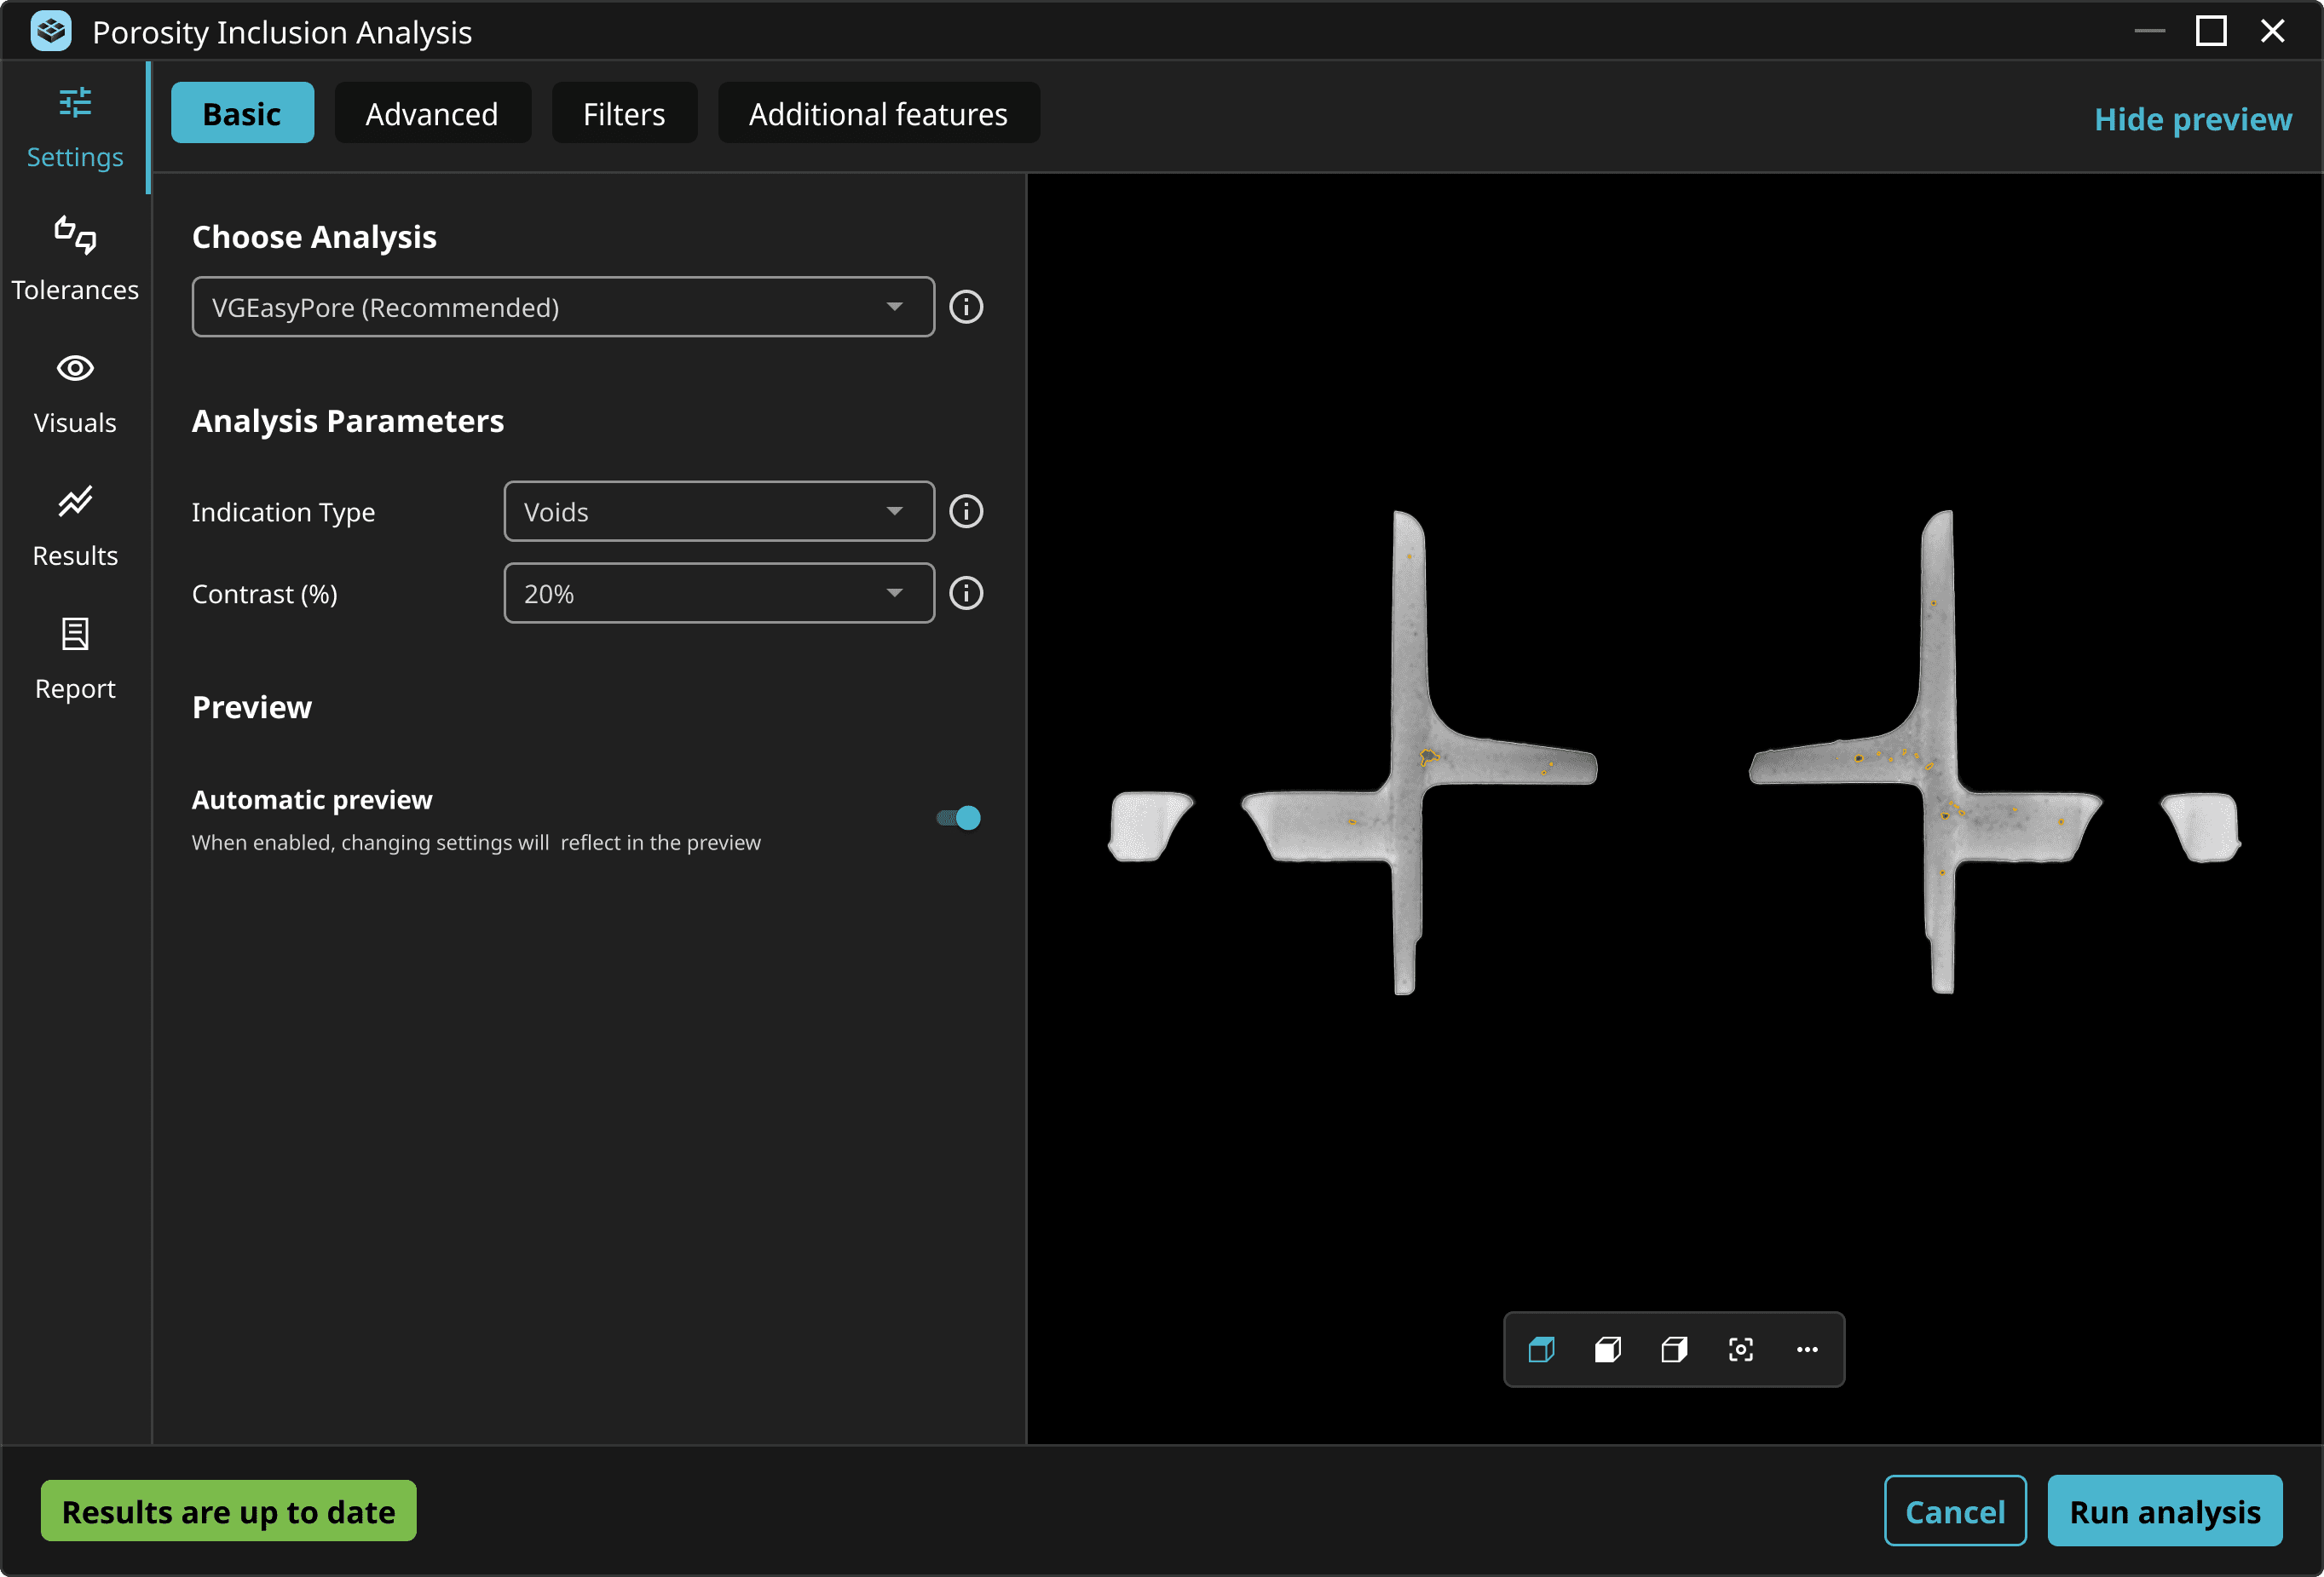This screenshot has height=1577, width=2324.
Task: Click the Cancel button
Action: (x=1955, y=1511)
